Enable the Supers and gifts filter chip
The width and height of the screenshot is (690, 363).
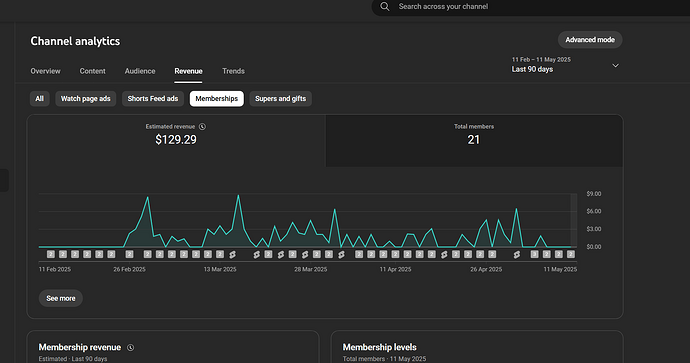[280, 99]
